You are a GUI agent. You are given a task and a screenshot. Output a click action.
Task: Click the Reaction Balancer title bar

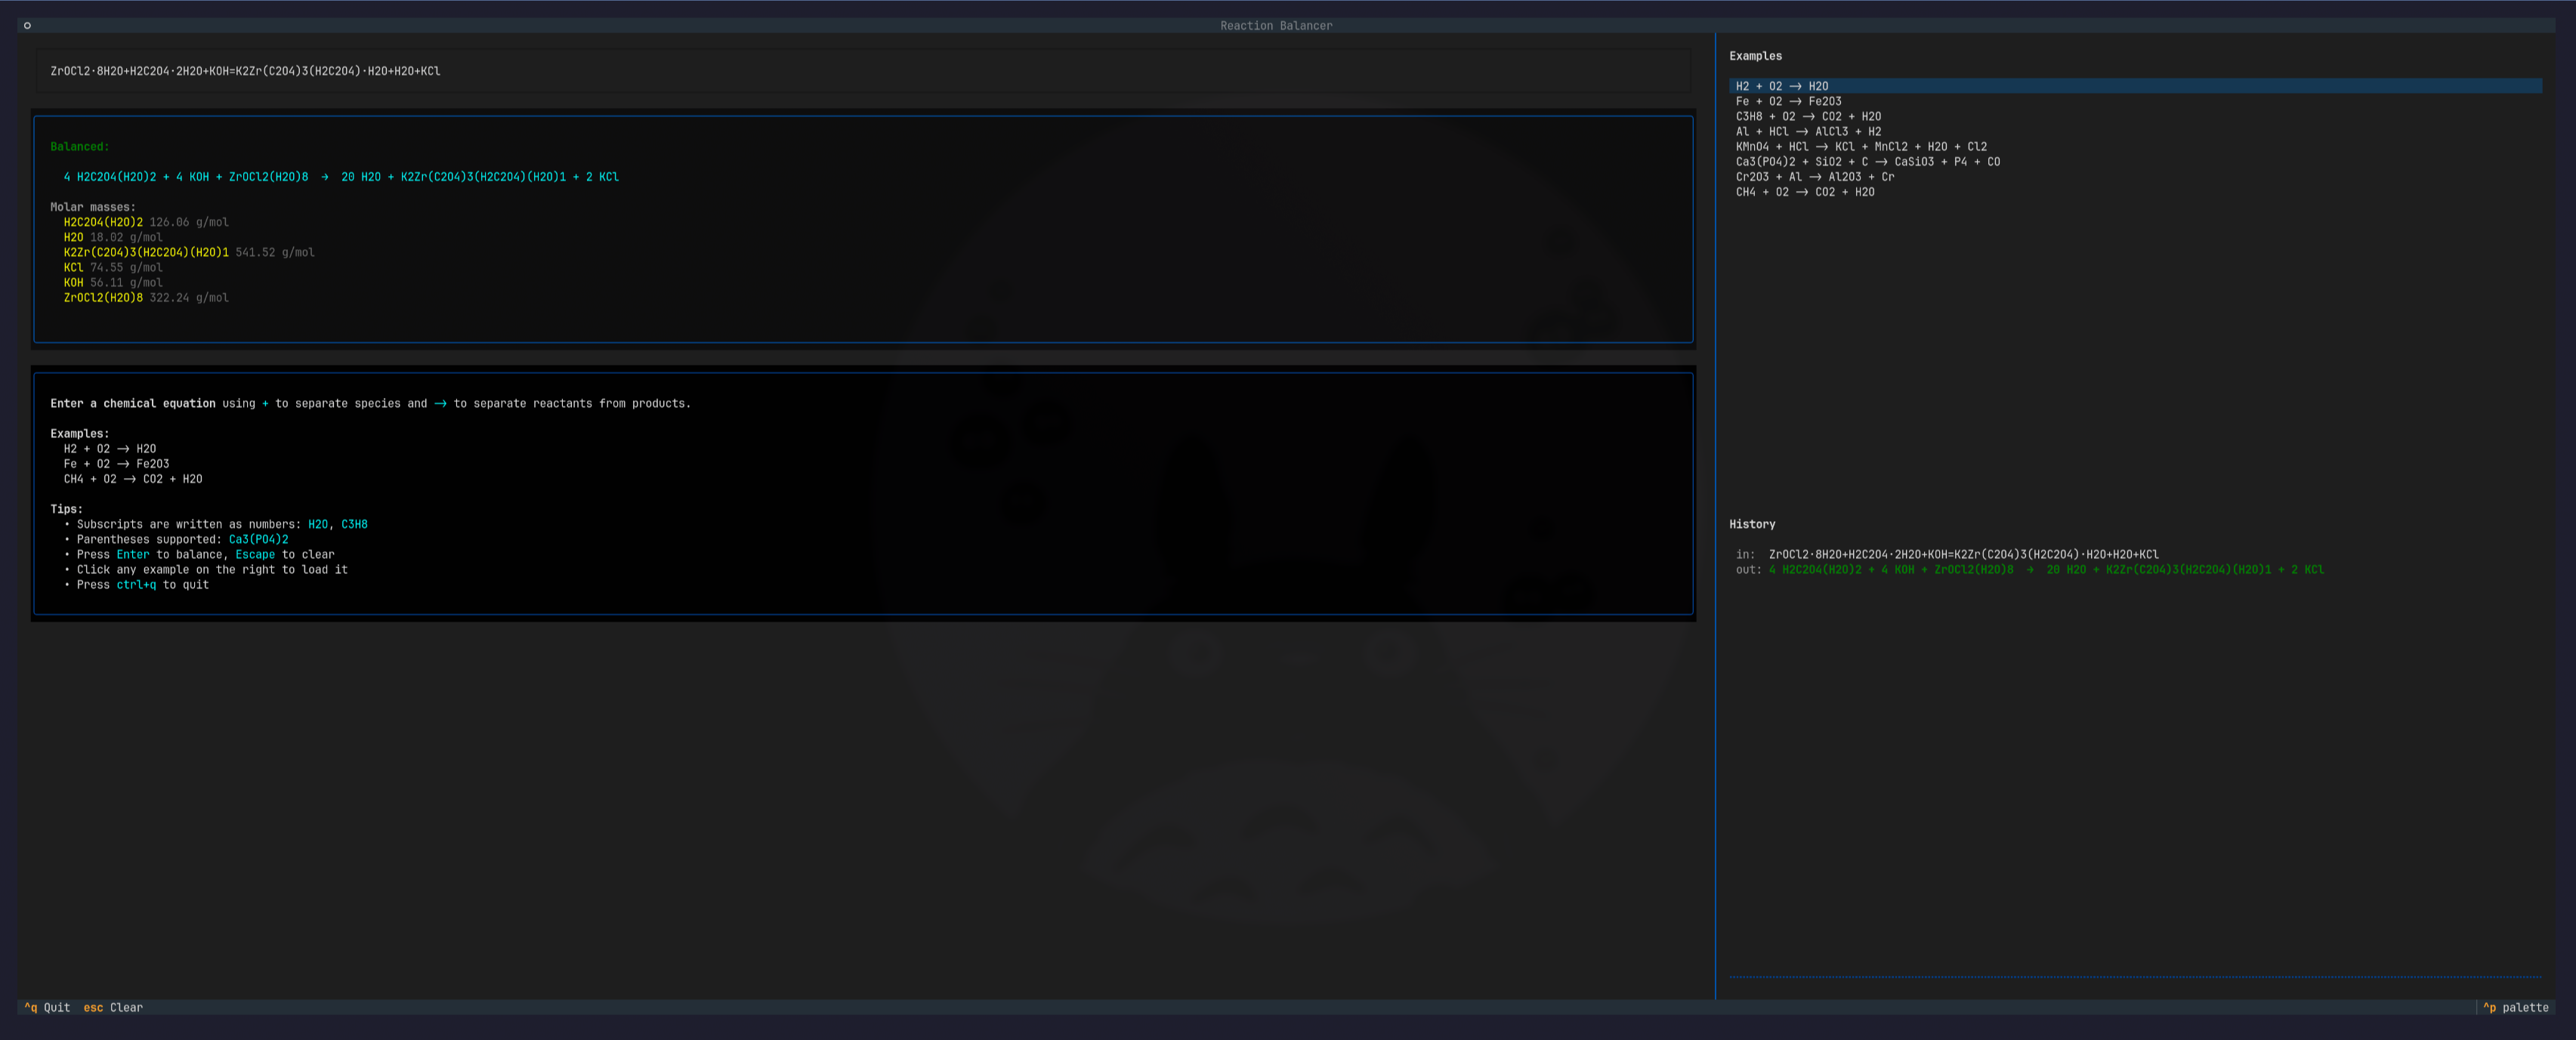pyautogui.click(x=1275, y=26)
